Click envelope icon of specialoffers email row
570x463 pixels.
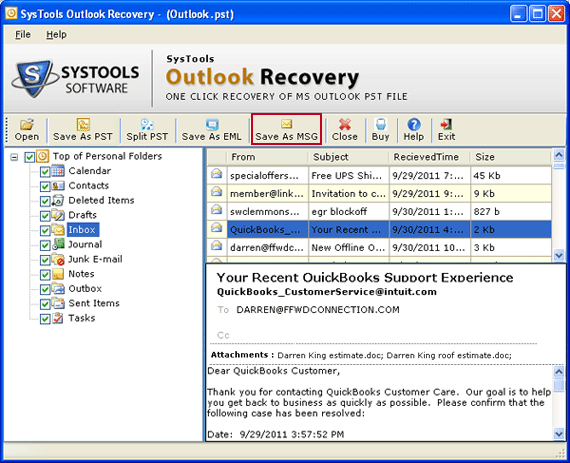(217, 173)
